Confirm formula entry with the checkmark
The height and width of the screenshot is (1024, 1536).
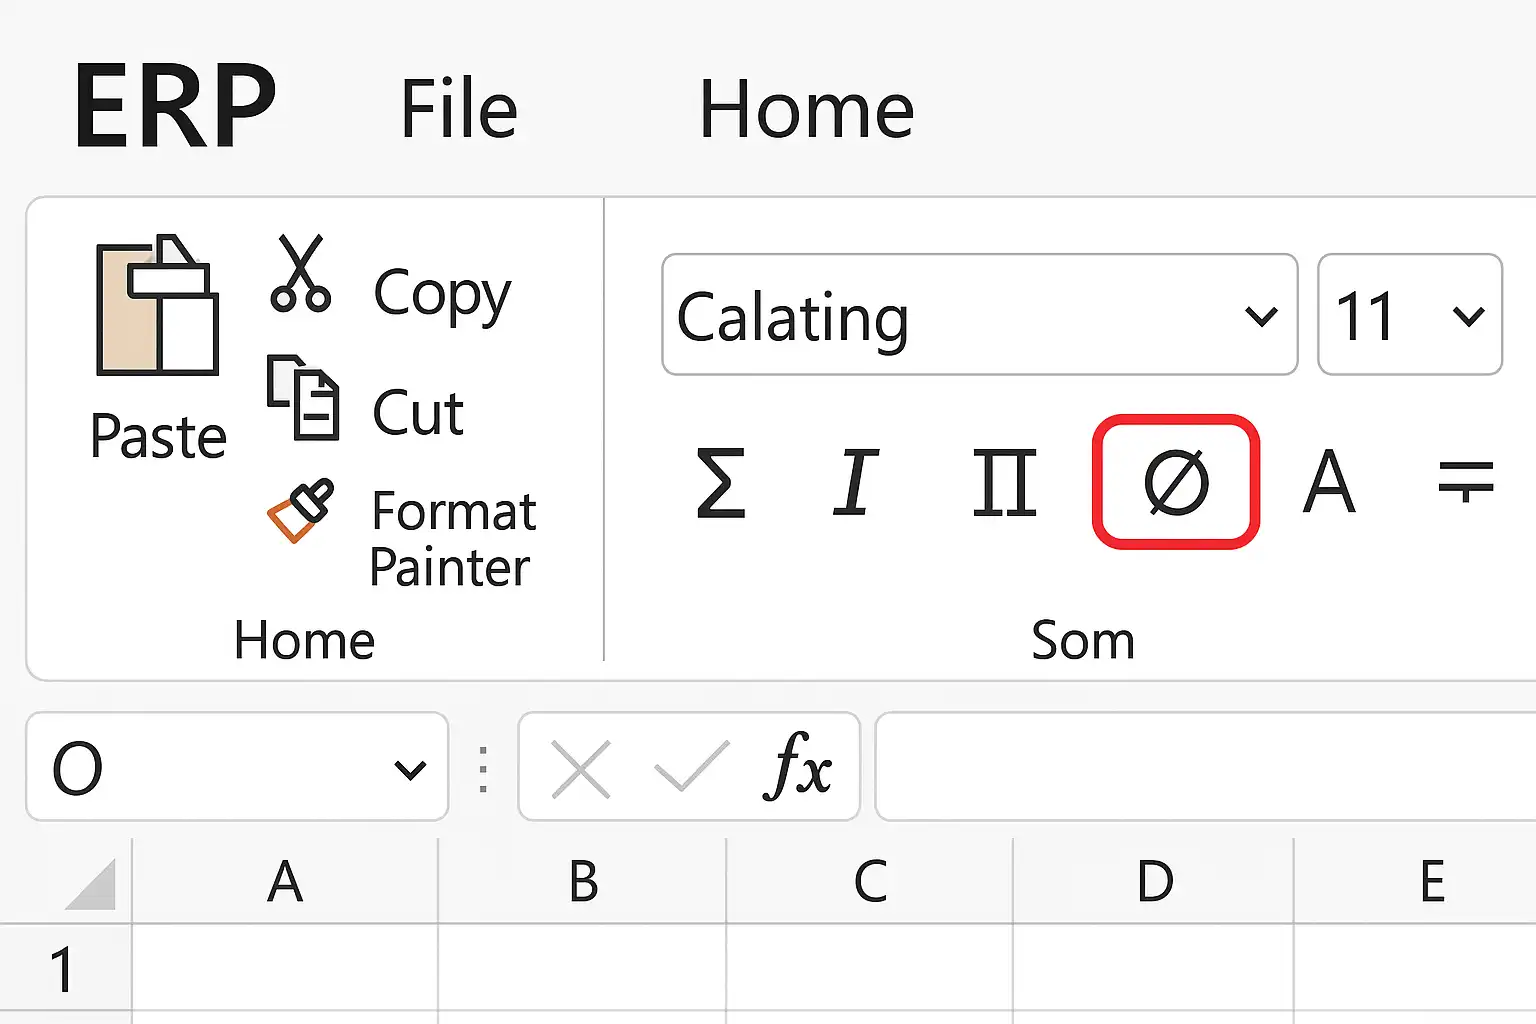[691, 767]
